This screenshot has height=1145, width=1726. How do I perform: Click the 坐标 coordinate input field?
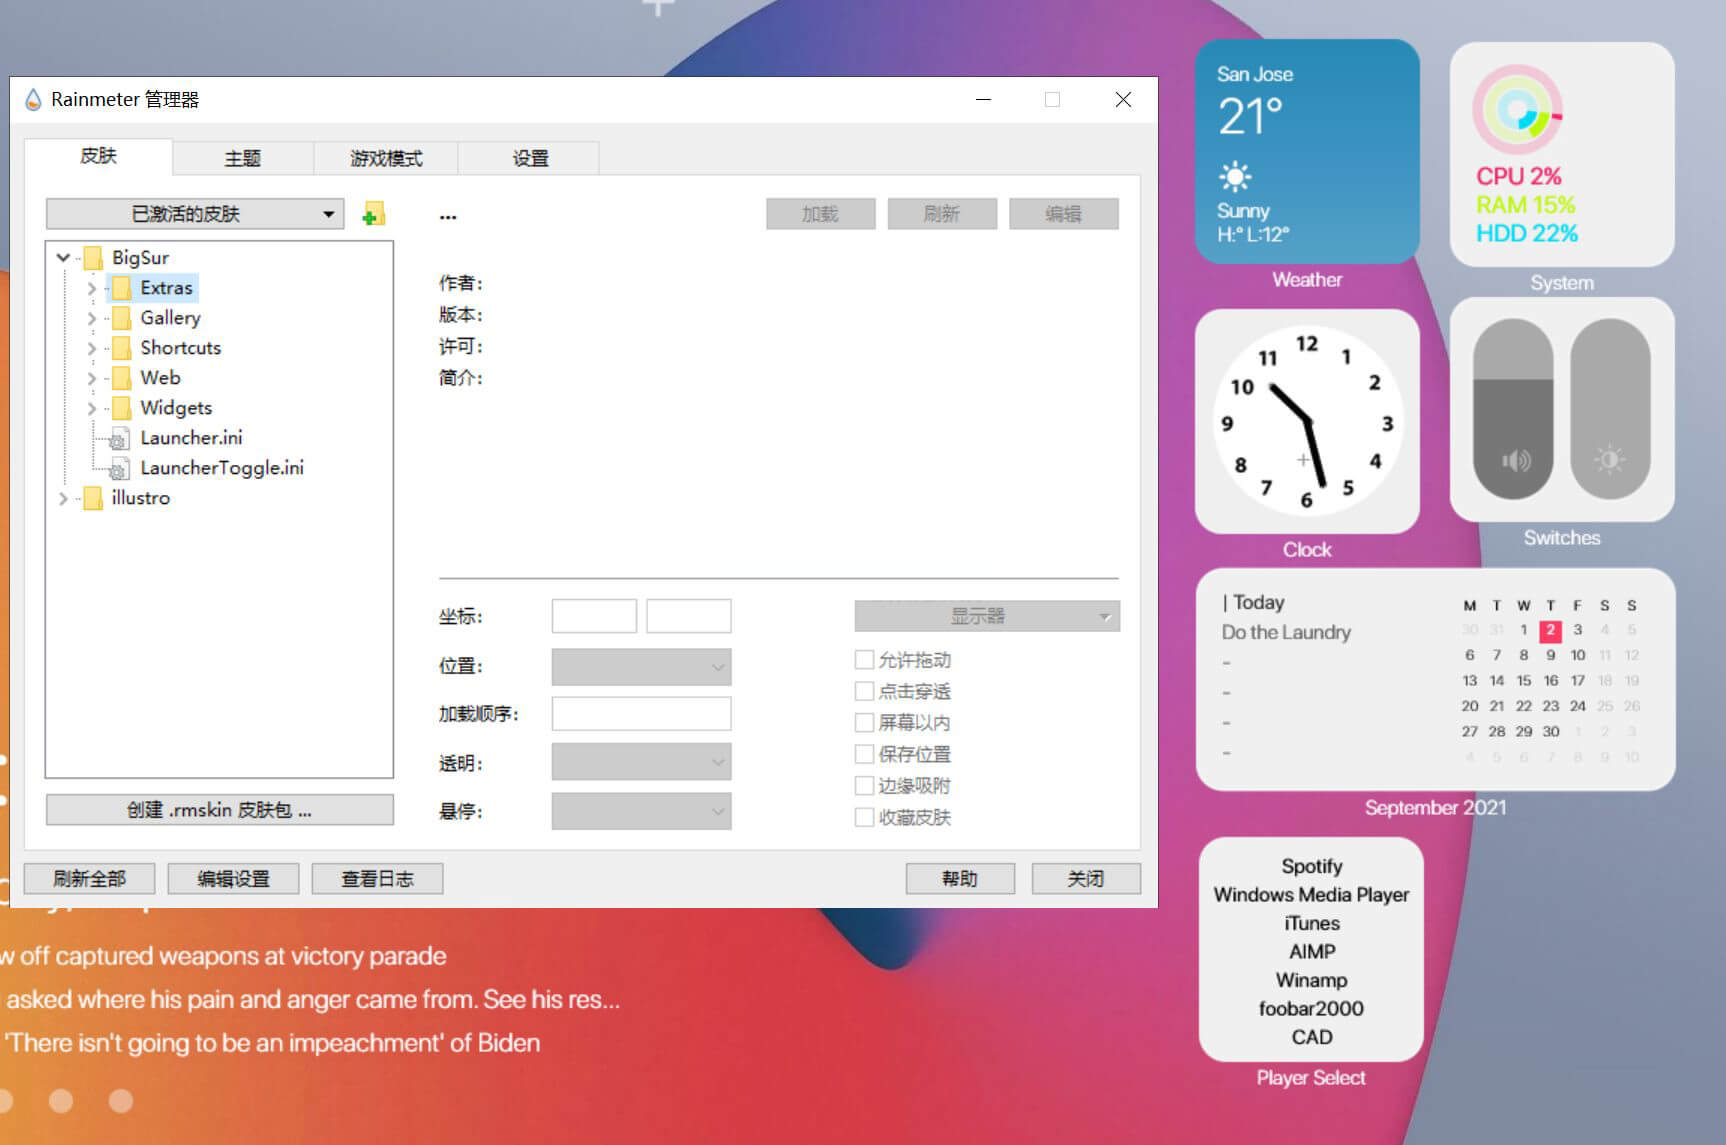[x=594, y=615]
